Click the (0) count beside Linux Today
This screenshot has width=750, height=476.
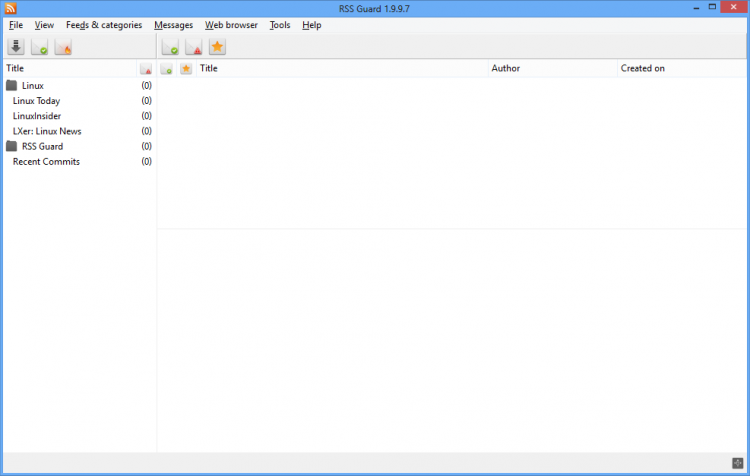146,101
